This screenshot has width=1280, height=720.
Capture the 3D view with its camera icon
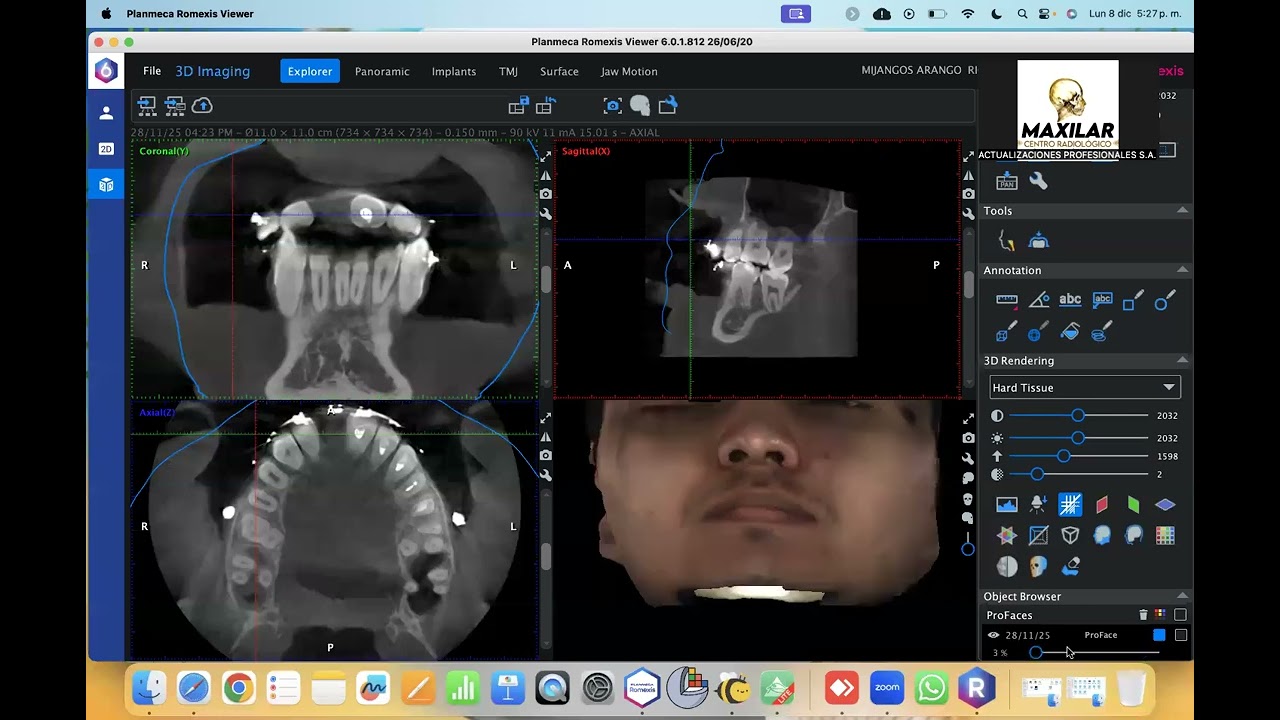968,438
